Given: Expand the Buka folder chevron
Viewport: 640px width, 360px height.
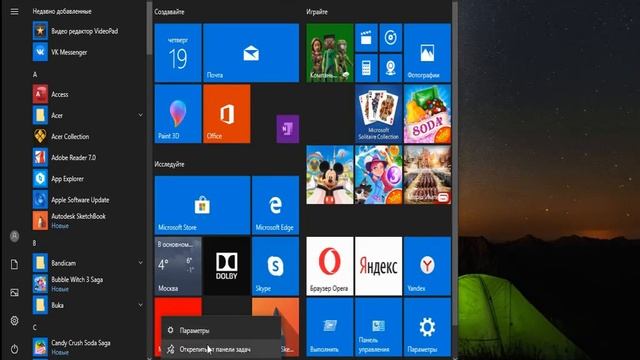Looking at the screenshot, I should [140, 305].
